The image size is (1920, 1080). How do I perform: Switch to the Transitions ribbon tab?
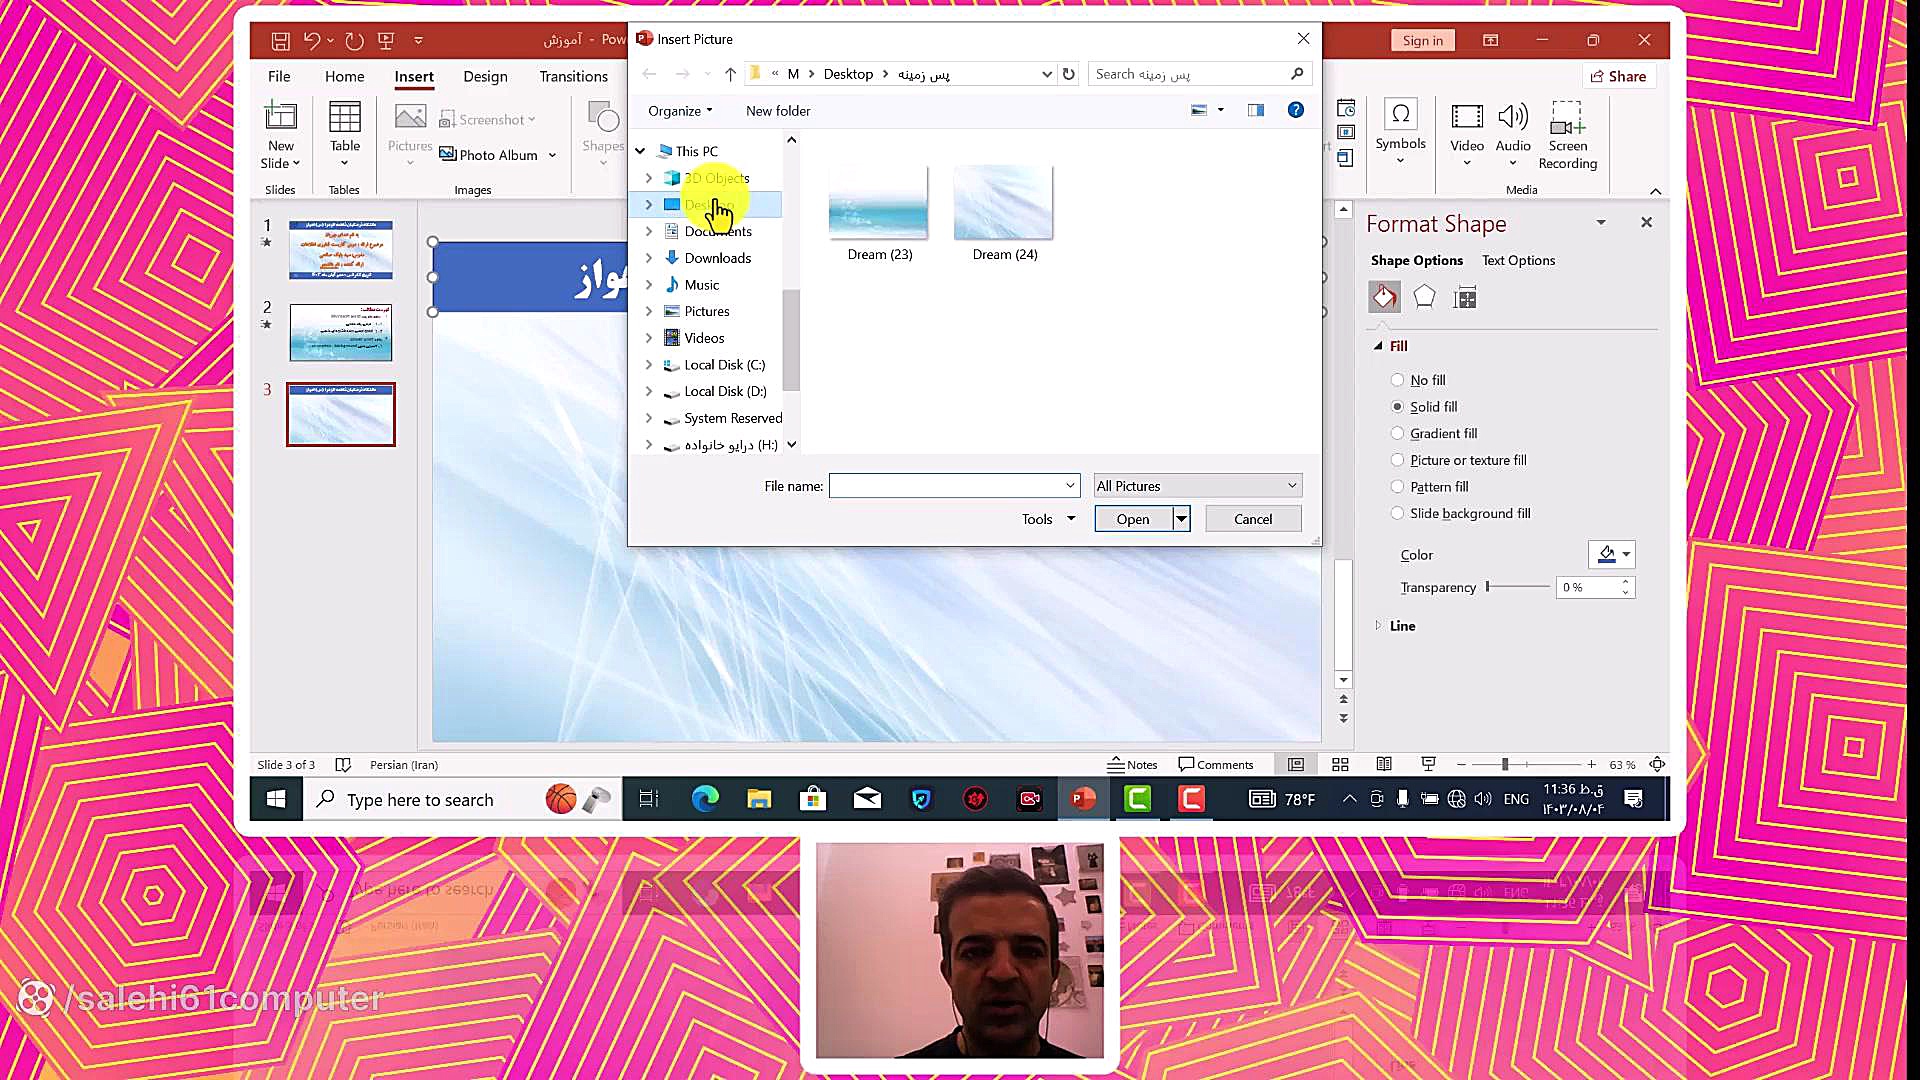pos(573,76)
